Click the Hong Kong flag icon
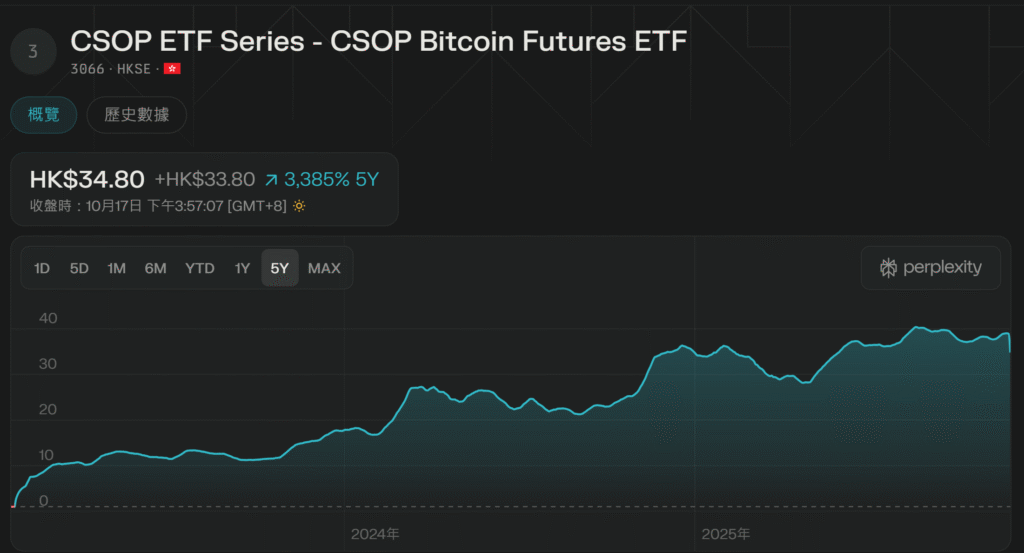This screenshot has height=553, width=1024. click(172, 69)
